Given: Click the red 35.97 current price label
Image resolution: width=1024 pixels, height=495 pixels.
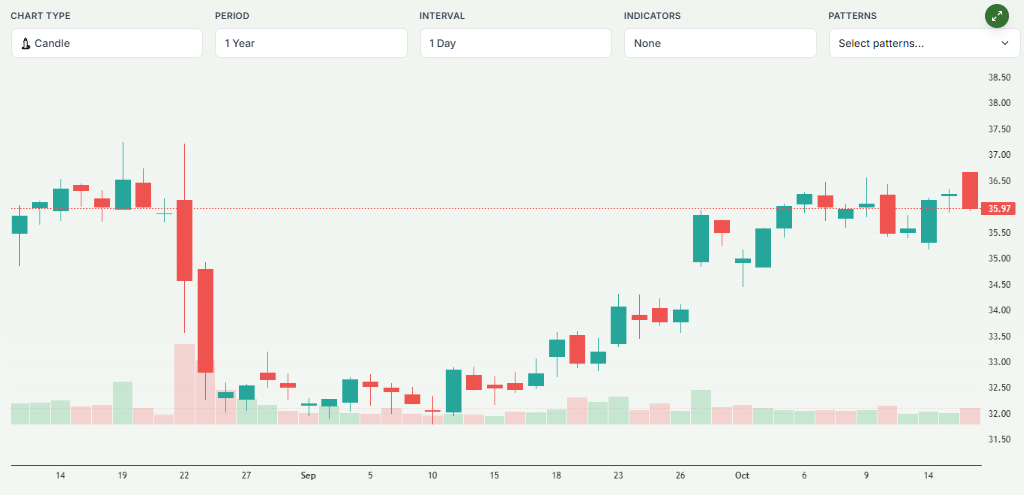Looking at the screenshot, I should [x=999, y=208].
